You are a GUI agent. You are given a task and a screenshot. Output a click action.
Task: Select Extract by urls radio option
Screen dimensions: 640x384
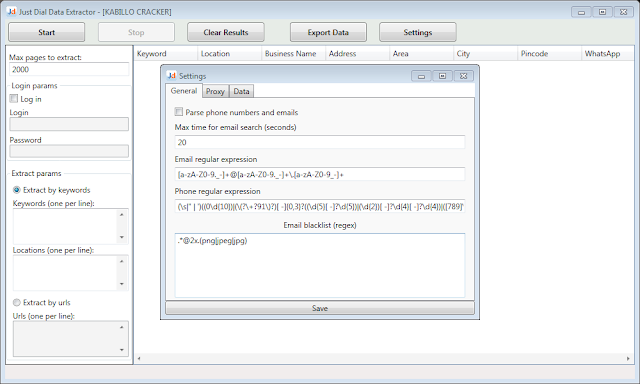click(17, 302)
